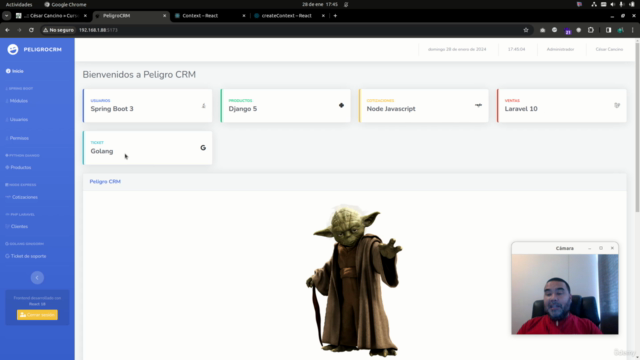This screenshot has width=640, height=360.
Task: Open Inicio in the sidebar
Action: [15, 71]
